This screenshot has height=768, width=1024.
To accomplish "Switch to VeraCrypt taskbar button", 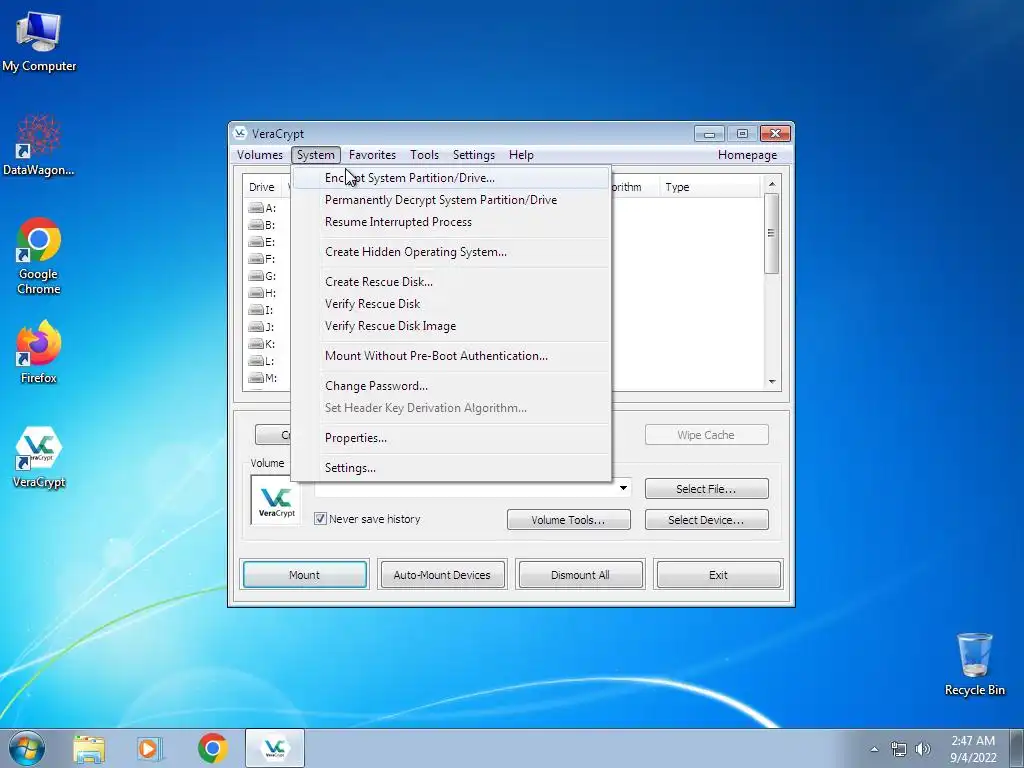I will click(x=275, y=748).
